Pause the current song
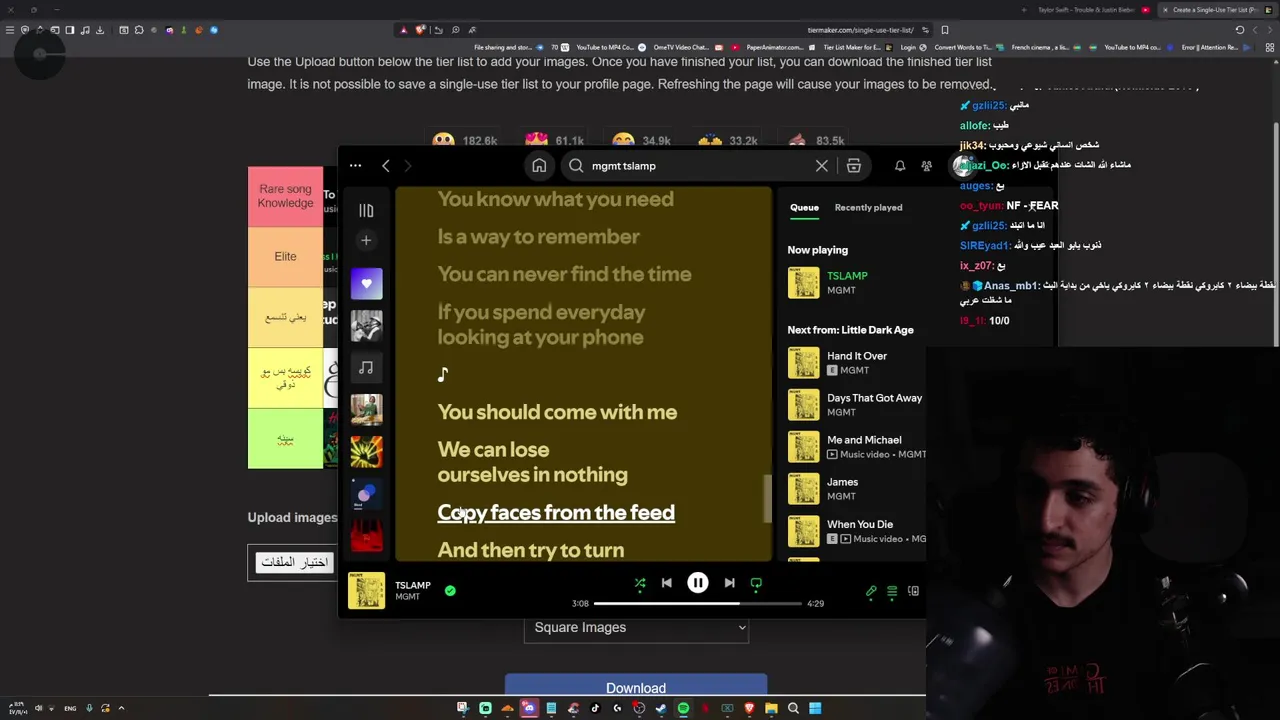Screen dimensions: 1280x720 tap(698, 583)
